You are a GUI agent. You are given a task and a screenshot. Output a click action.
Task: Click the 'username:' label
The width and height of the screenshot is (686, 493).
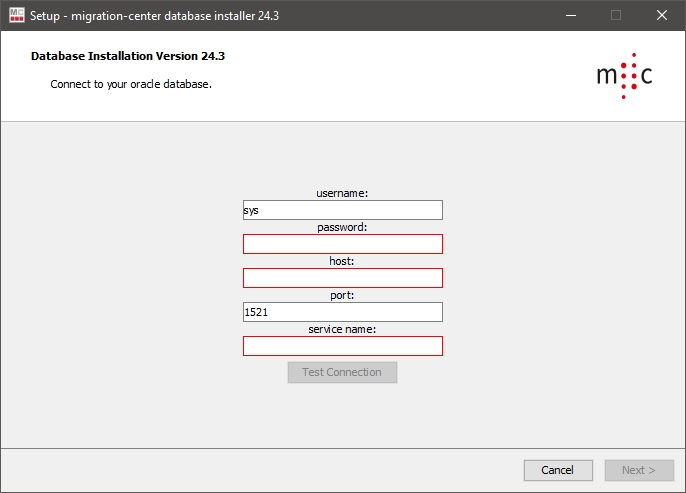[x=342, y=193]
